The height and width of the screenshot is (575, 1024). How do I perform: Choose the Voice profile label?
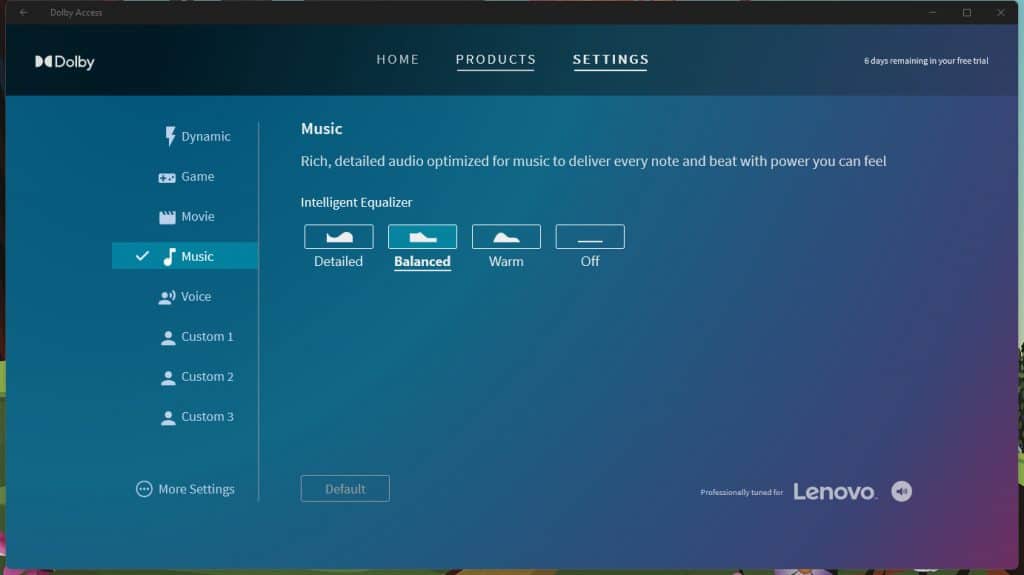pos(196,297)
